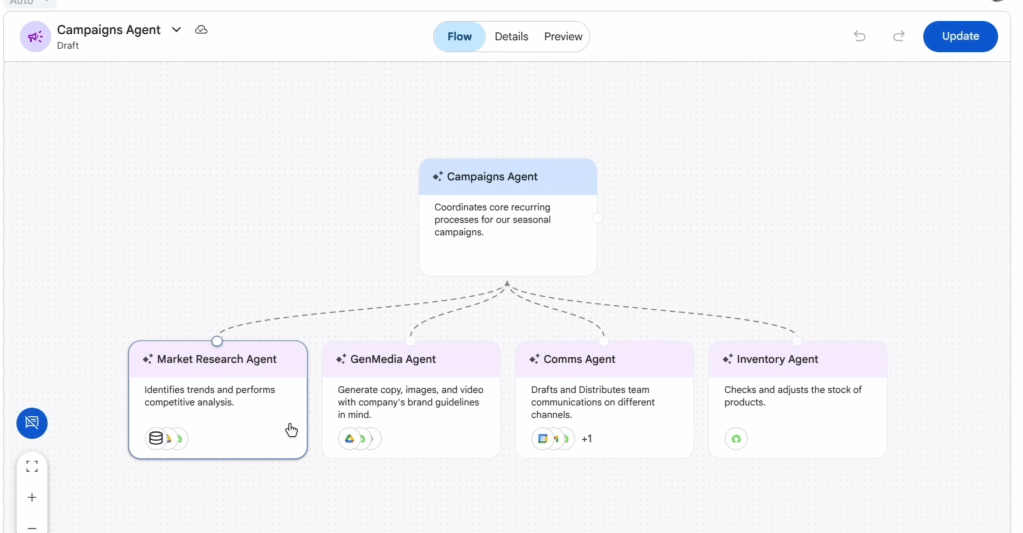Open the Details tab
1023x533 pixels.
click(x=511, y=37)
